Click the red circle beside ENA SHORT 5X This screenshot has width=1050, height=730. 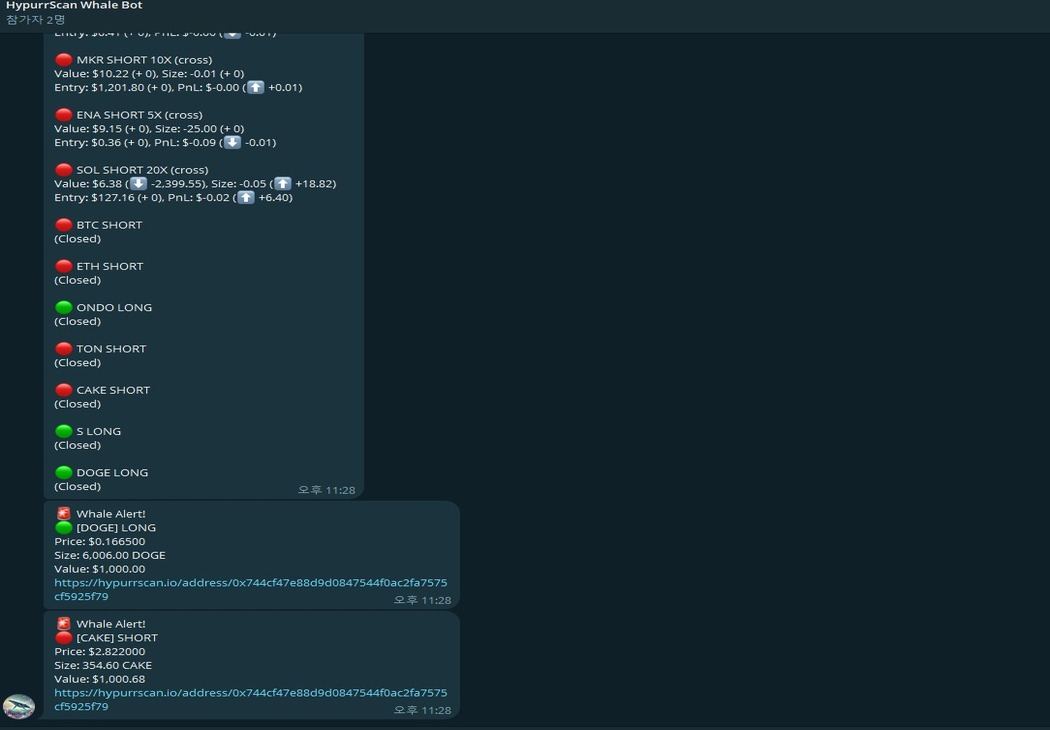pyautogui.click(x=64, y=115)
